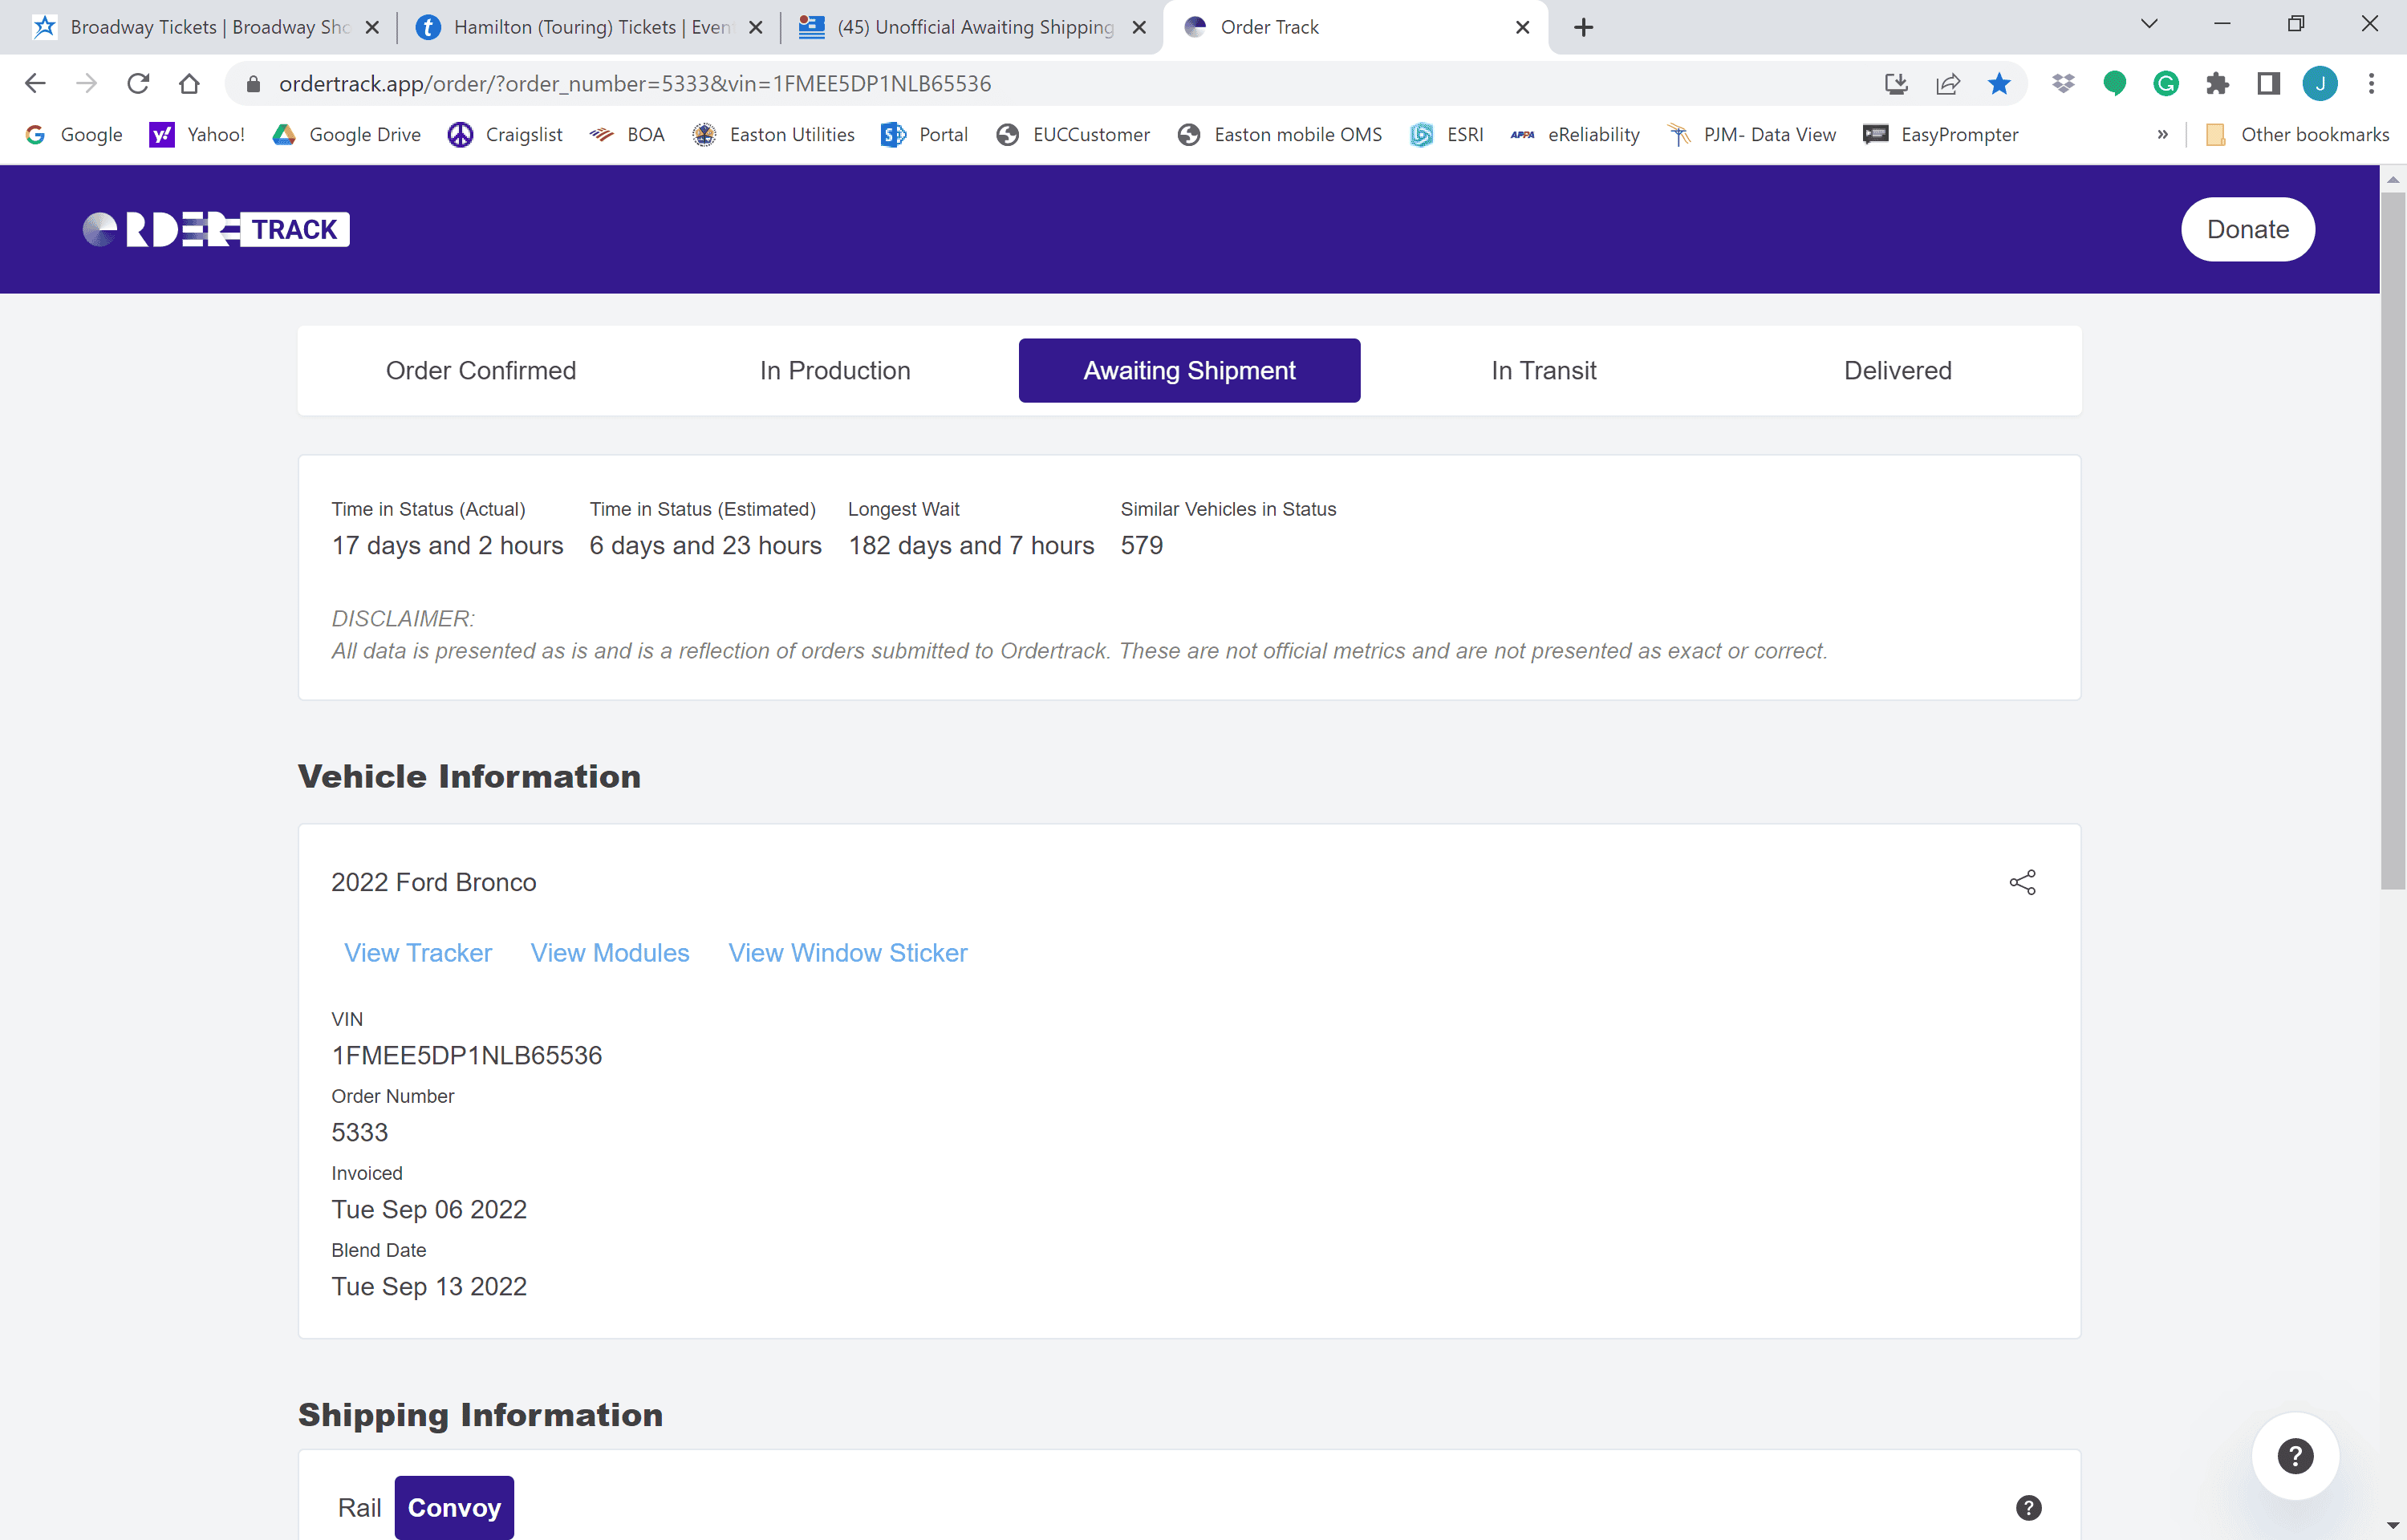This screenshot has height=1540, width=2407.
Task: Click the Ordertrack logo in the header
Action: (216, 229)
